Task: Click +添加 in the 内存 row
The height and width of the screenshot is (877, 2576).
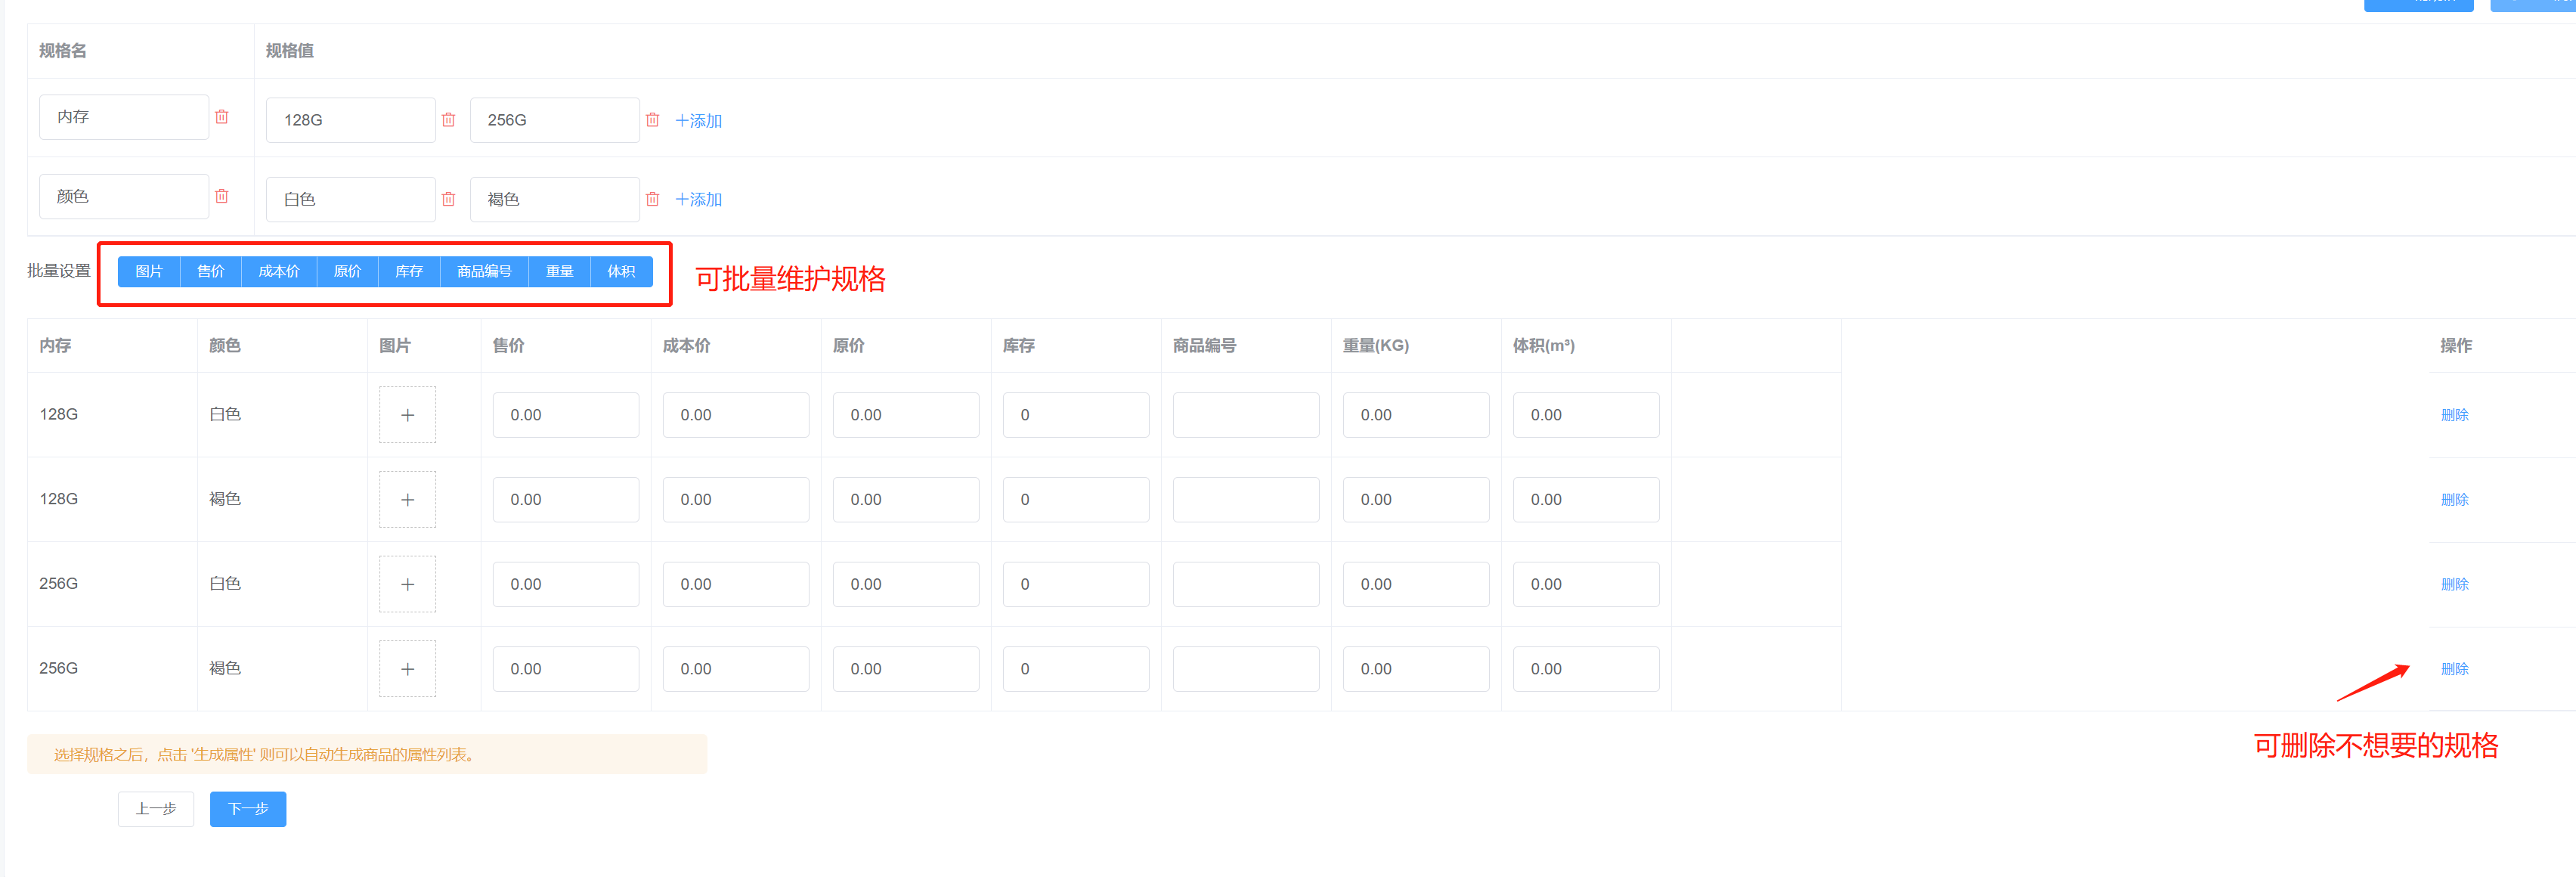Action: tap(698, 121)
